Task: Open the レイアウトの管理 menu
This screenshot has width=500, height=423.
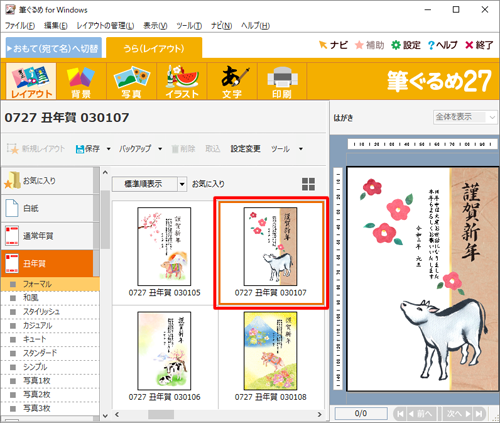Action: [105, 26]
